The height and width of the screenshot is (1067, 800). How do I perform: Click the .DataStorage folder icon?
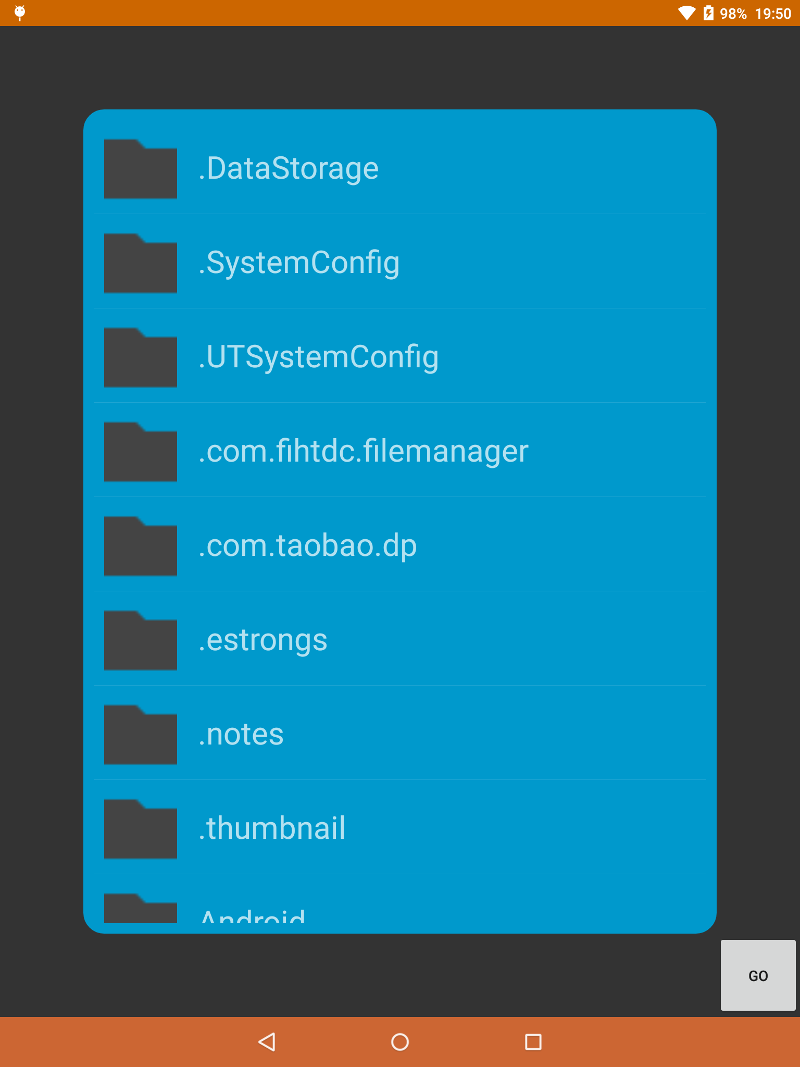(x=140, y=169)
